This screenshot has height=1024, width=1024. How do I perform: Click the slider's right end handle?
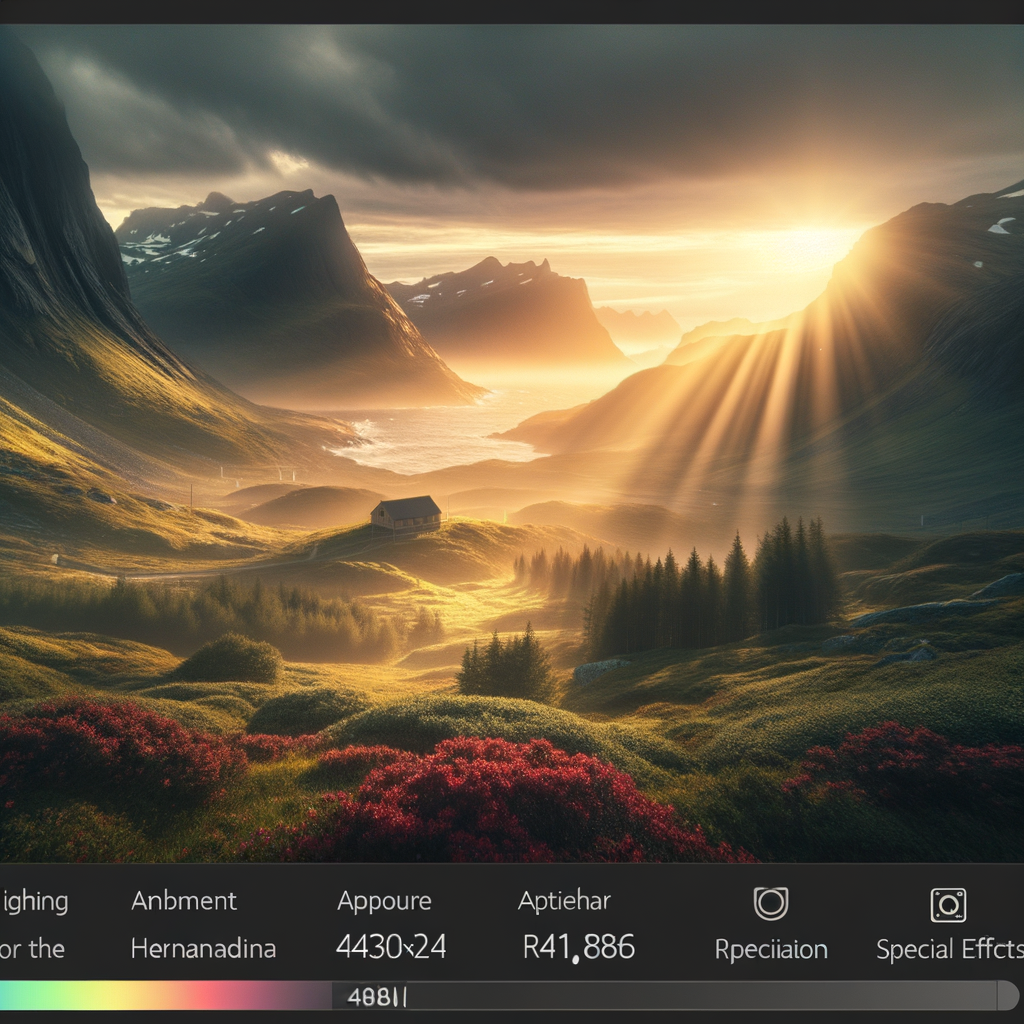pos(1007,996)
